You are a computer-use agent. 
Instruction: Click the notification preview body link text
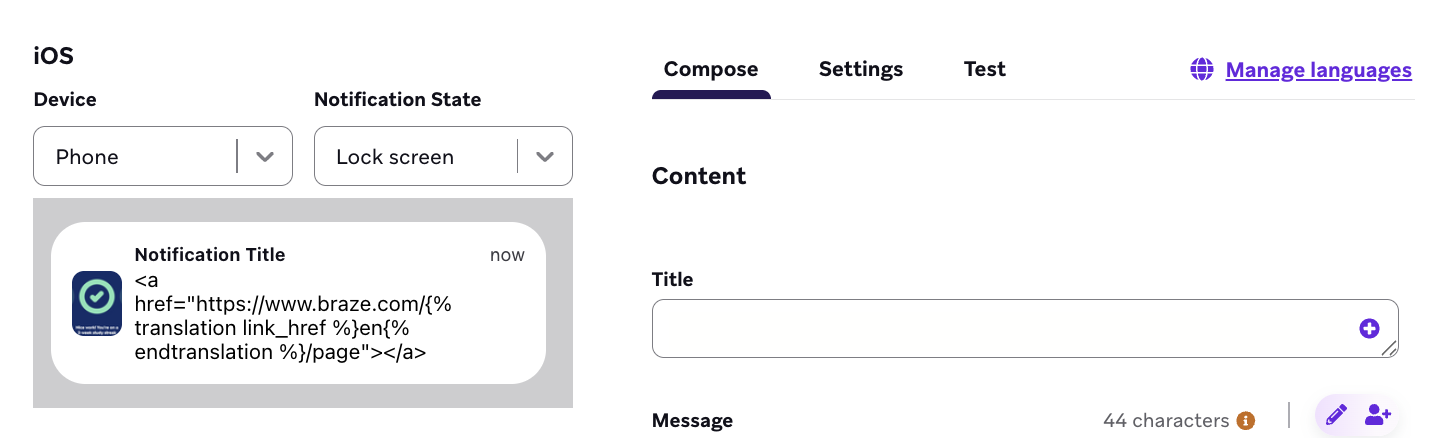click(x=293, y=316)
